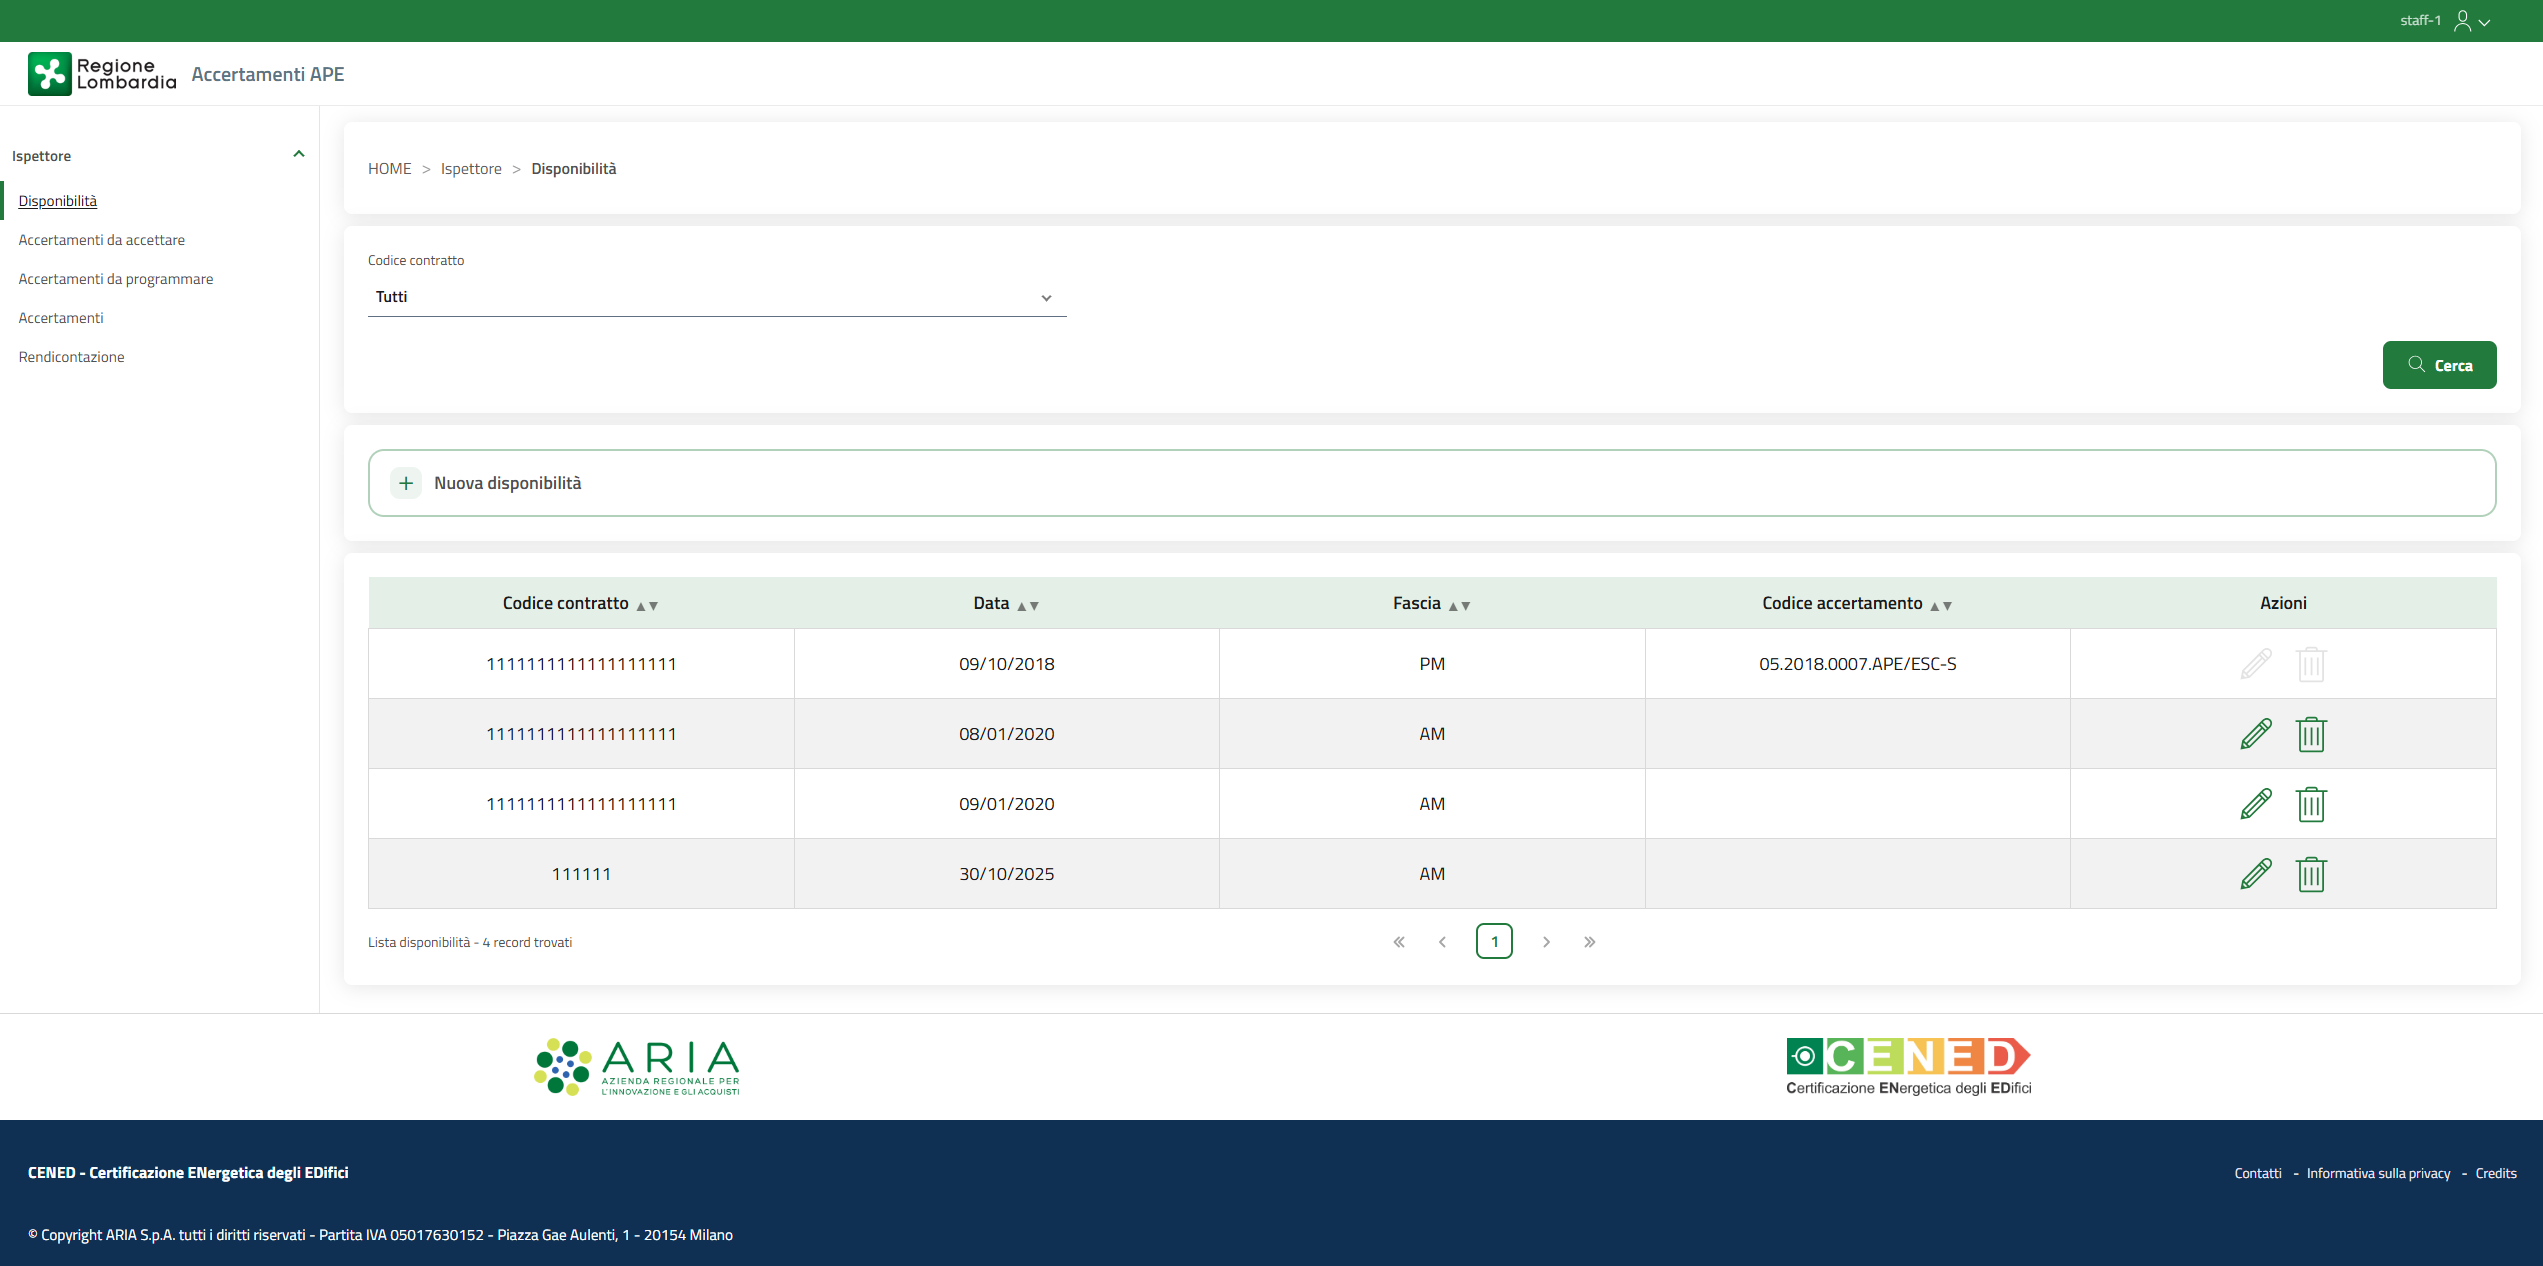The height and width of the screenshot is (1266, 2543).
Task: Sort table by Codice contratto column
Action: (x=647, y=605)
